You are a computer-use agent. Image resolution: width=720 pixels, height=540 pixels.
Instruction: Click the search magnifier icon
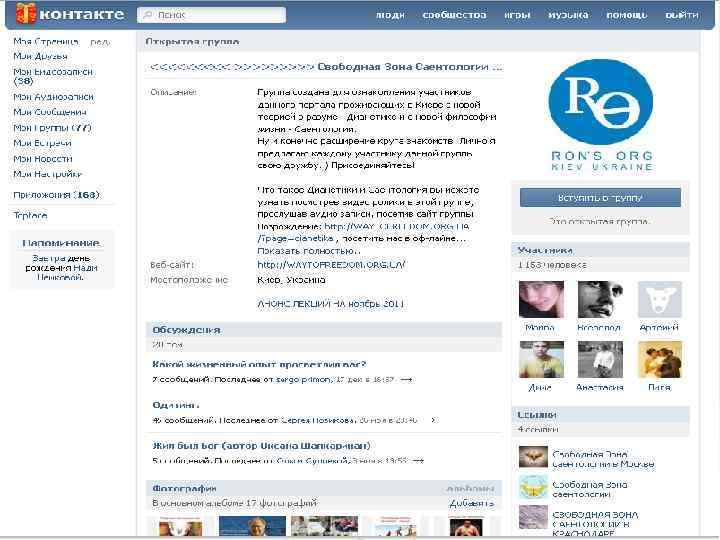pyautogui.click(x=148, y=15)
